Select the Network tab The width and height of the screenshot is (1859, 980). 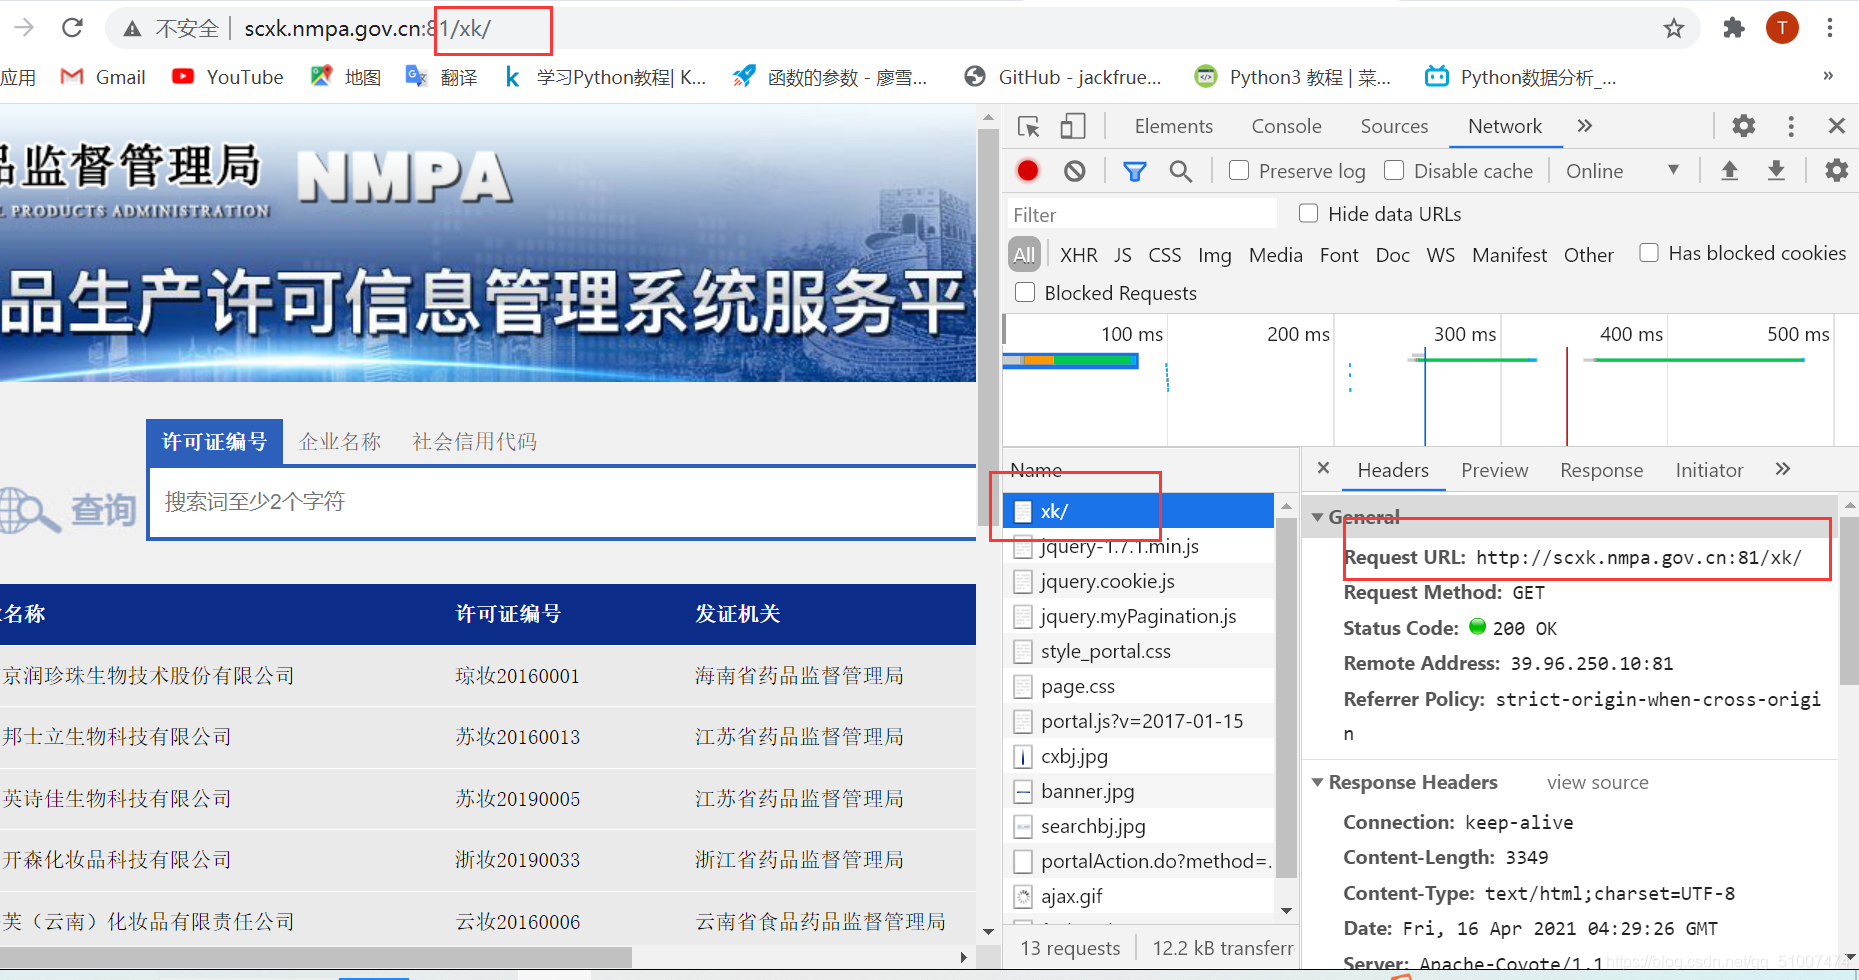click(1505, 126)
